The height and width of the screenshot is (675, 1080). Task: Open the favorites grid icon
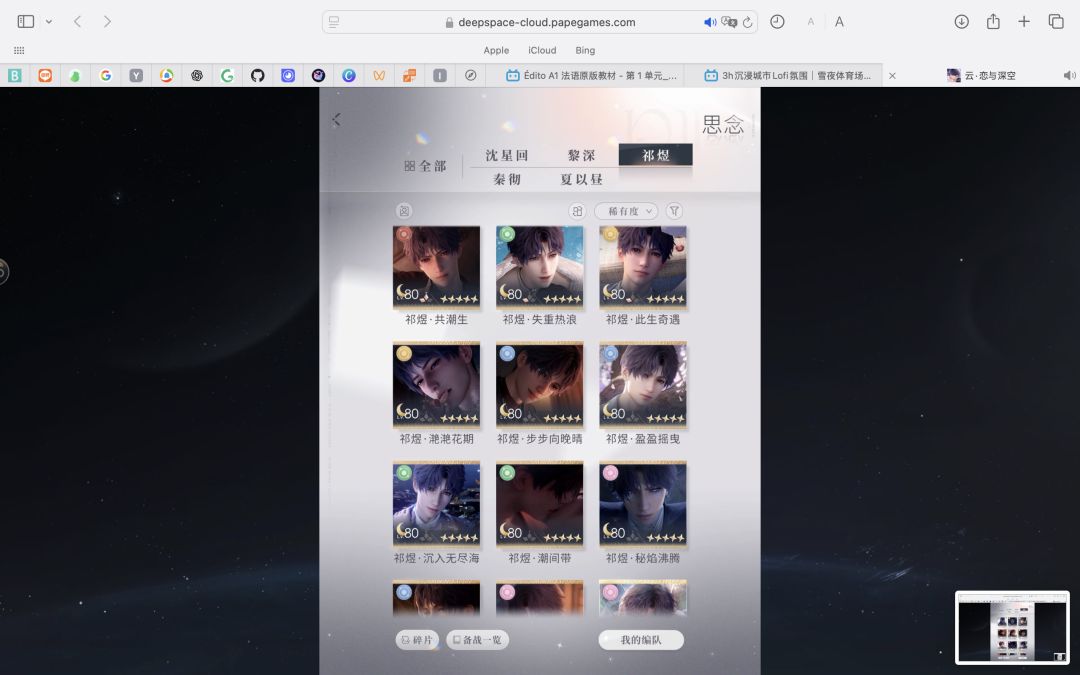coord(19,50)
